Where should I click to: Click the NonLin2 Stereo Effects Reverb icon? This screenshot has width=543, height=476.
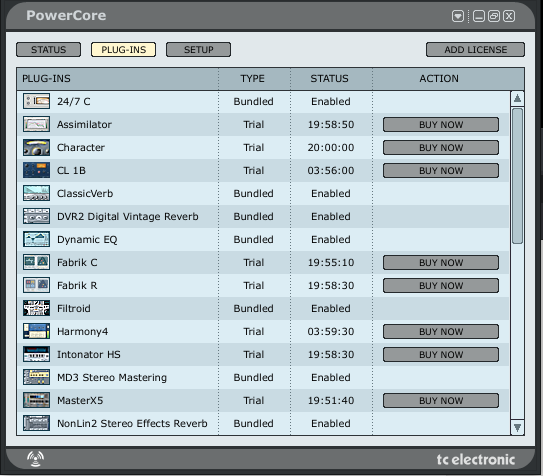(x=36, y=423)
